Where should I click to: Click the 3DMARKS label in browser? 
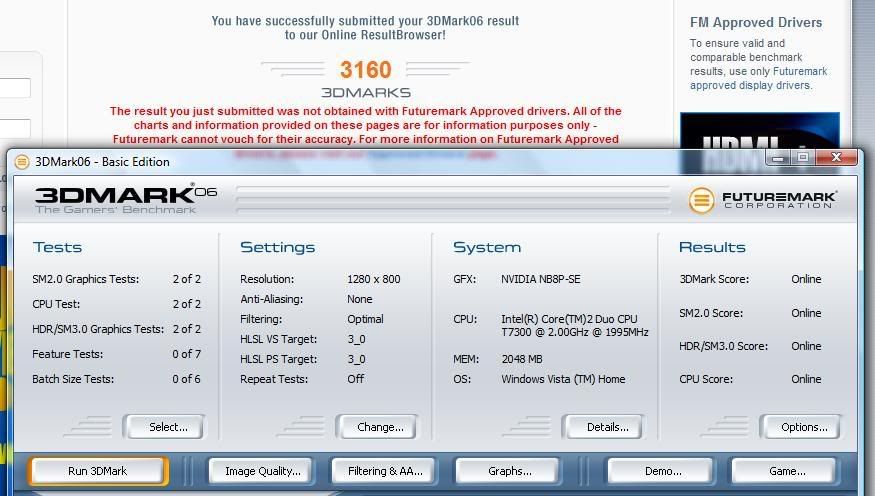[x=366, y=93]
